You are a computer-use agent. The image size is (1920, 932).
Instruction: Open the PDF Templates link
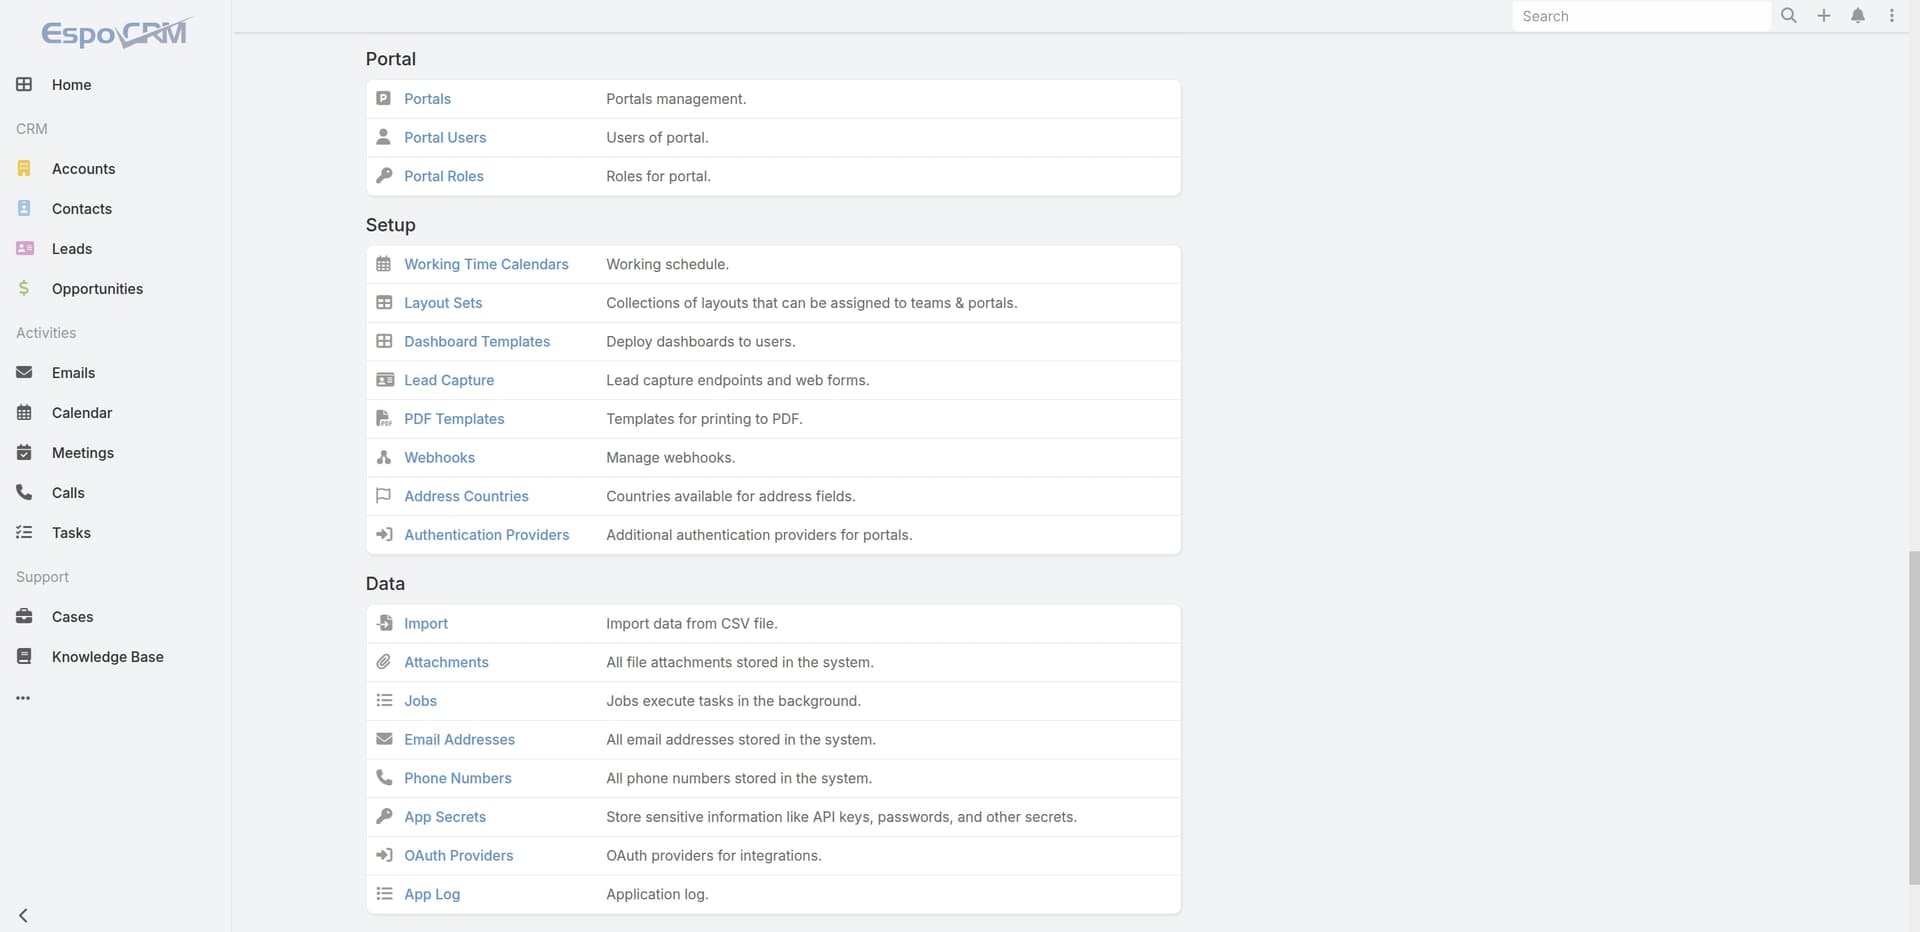[x=454, y=419]
